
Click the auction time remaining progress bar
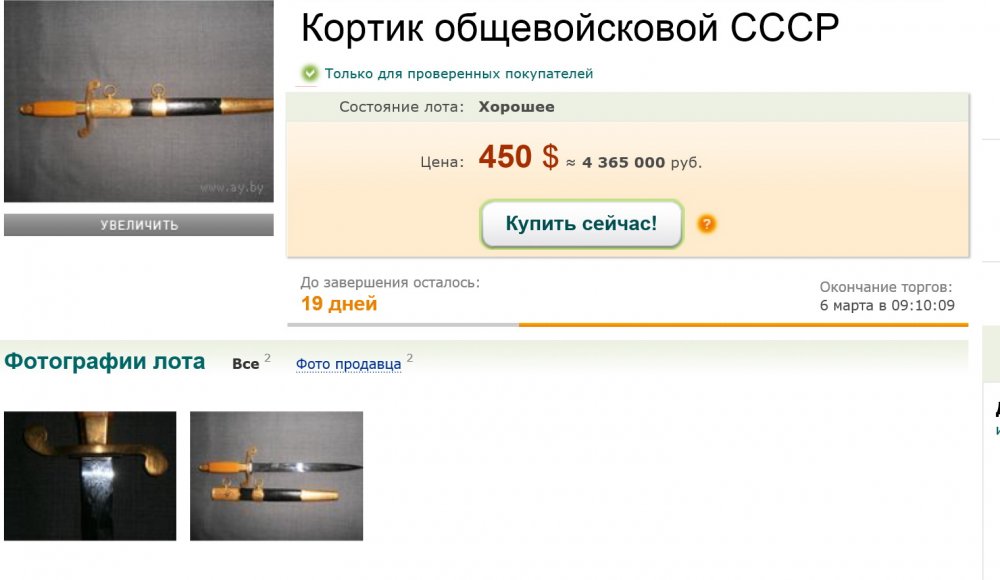point(628,325)
